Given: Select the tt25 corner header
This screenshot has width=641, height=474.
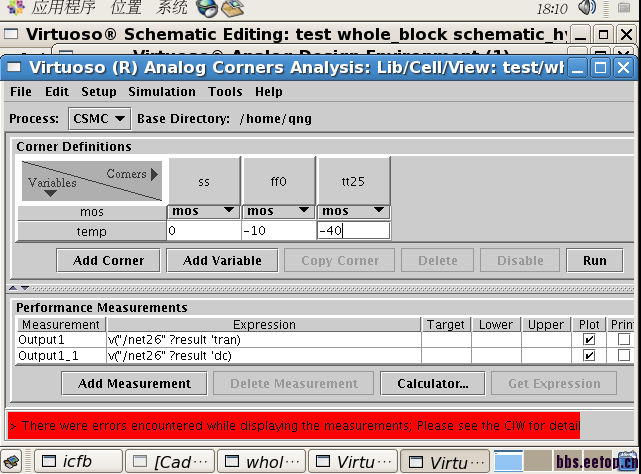Looking at the screenshot, I should tap(354, 181).
